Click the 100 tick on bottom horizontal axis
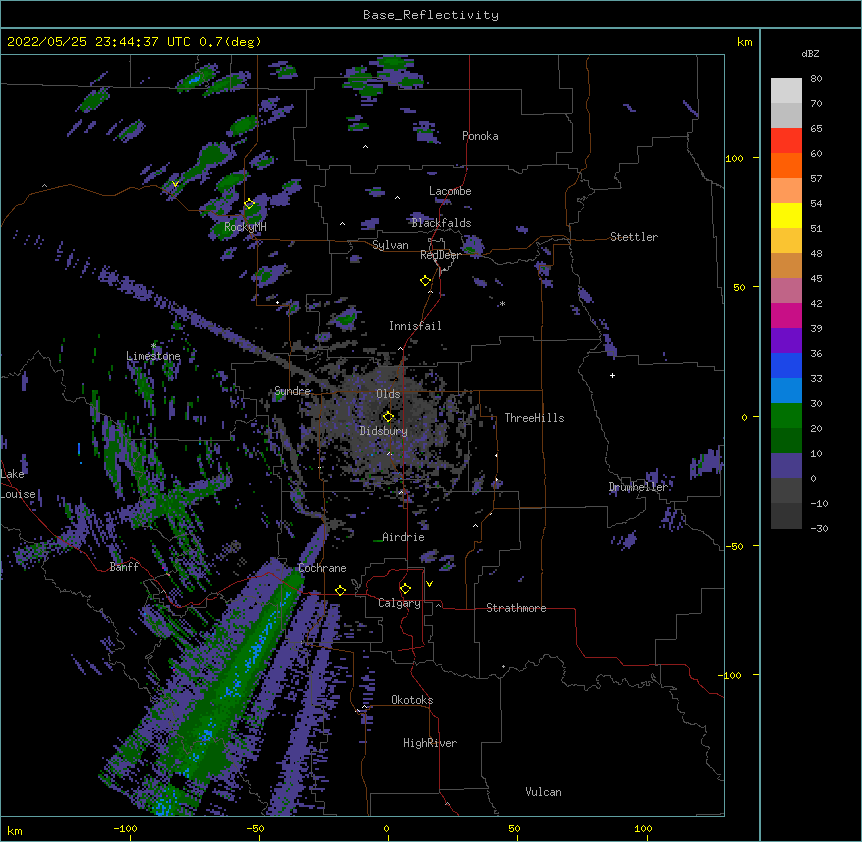The height and width of the screenshot is (842, 862). coord(643,828)
